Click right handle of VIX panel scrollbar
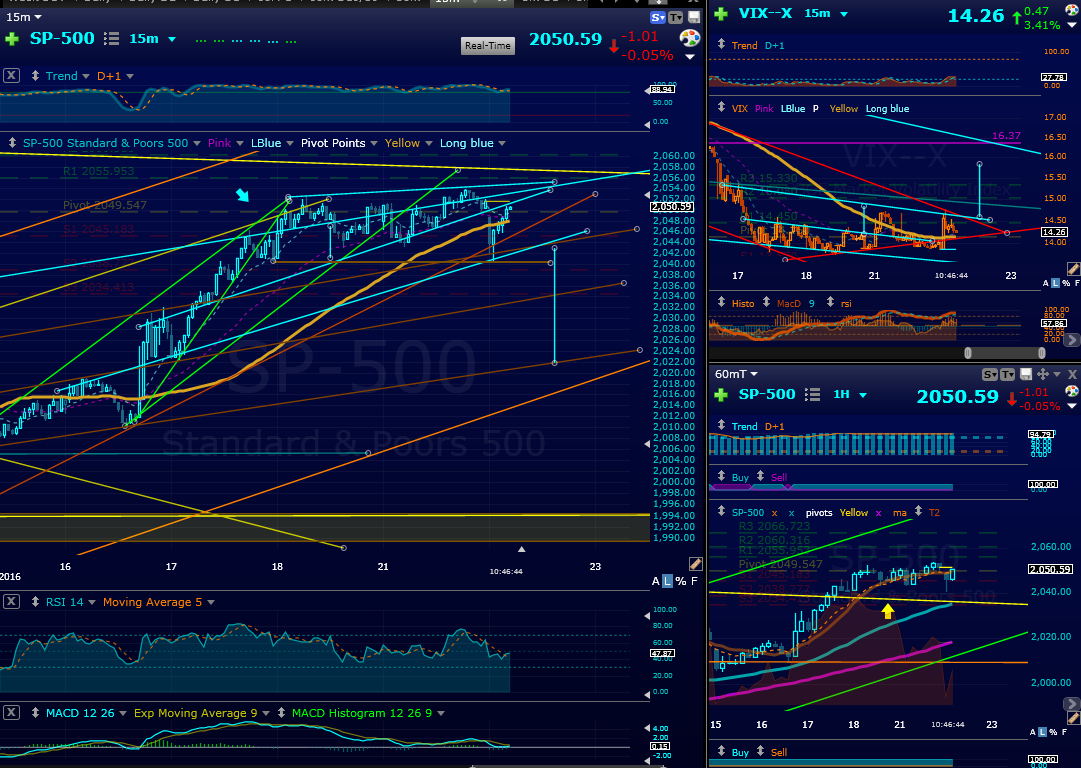1081x768 pixels. click(1041, 353)
